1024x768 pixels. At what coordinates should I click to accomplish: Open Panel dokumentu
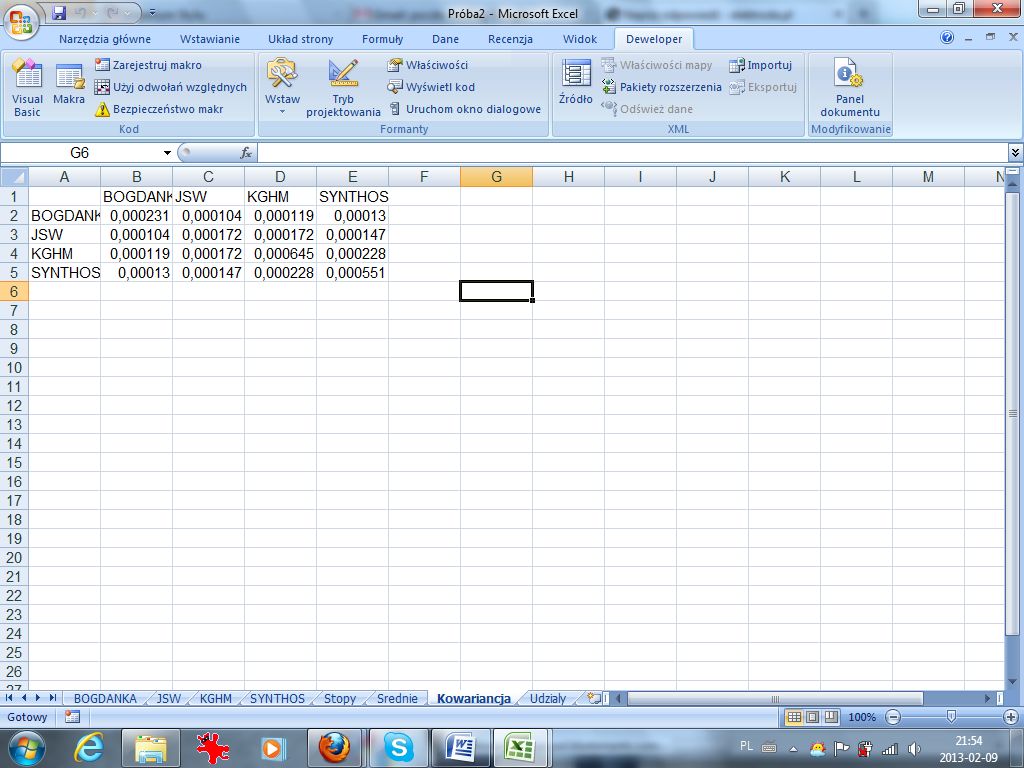(850, 88)
